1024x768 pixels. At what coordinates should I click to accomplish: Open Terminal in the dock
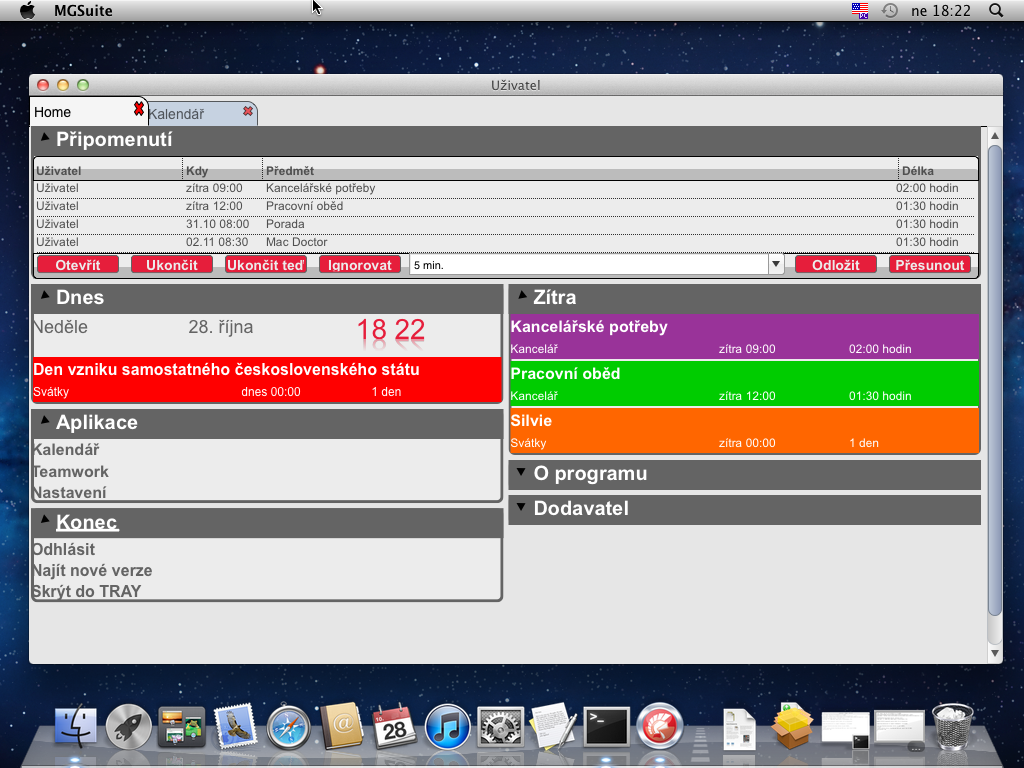[606, 726]
